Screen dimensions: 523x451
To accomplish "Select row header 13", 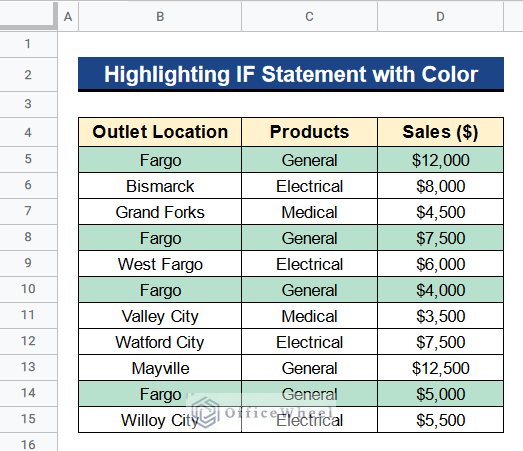I will click(x=28, y=367).
